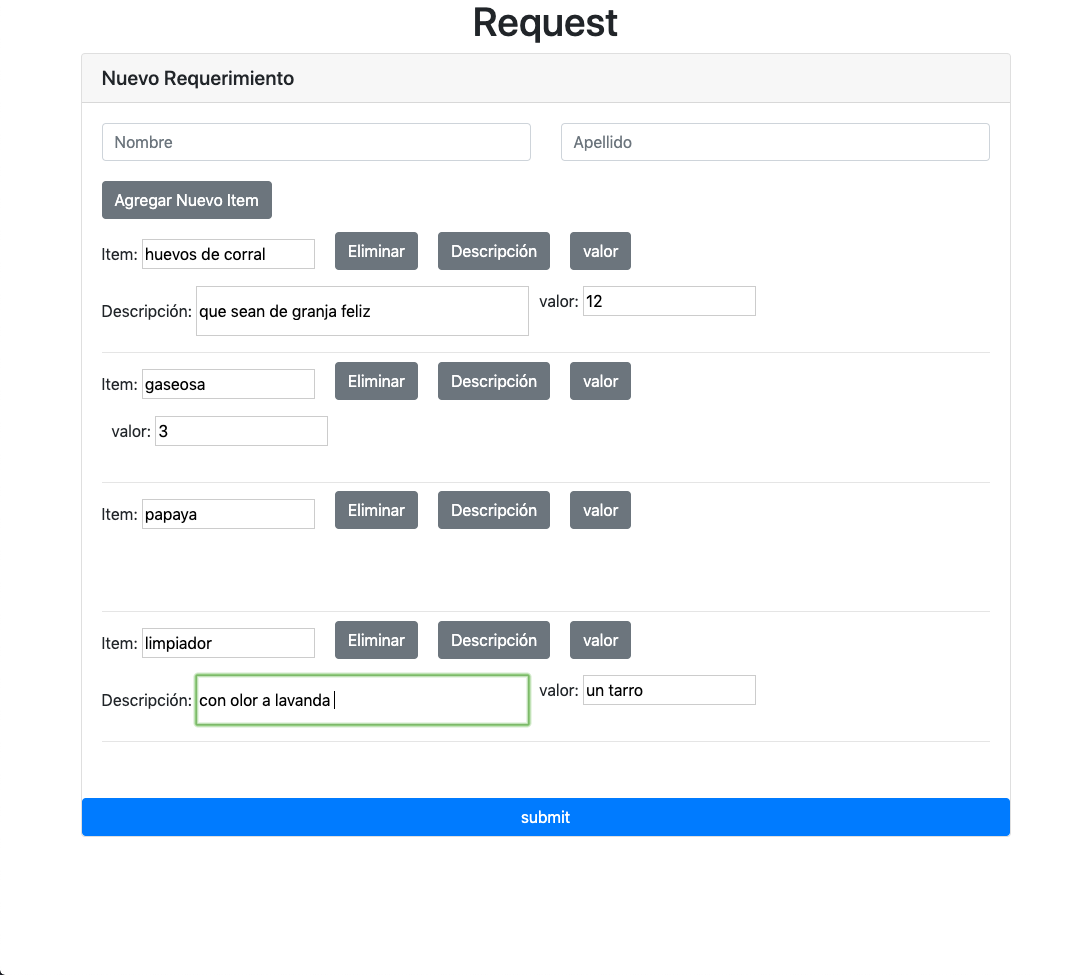The height and width of the screenshot is (975, 1073).
Task: Select the gaseosa valor field showing 3
Action: coord(241,431)
